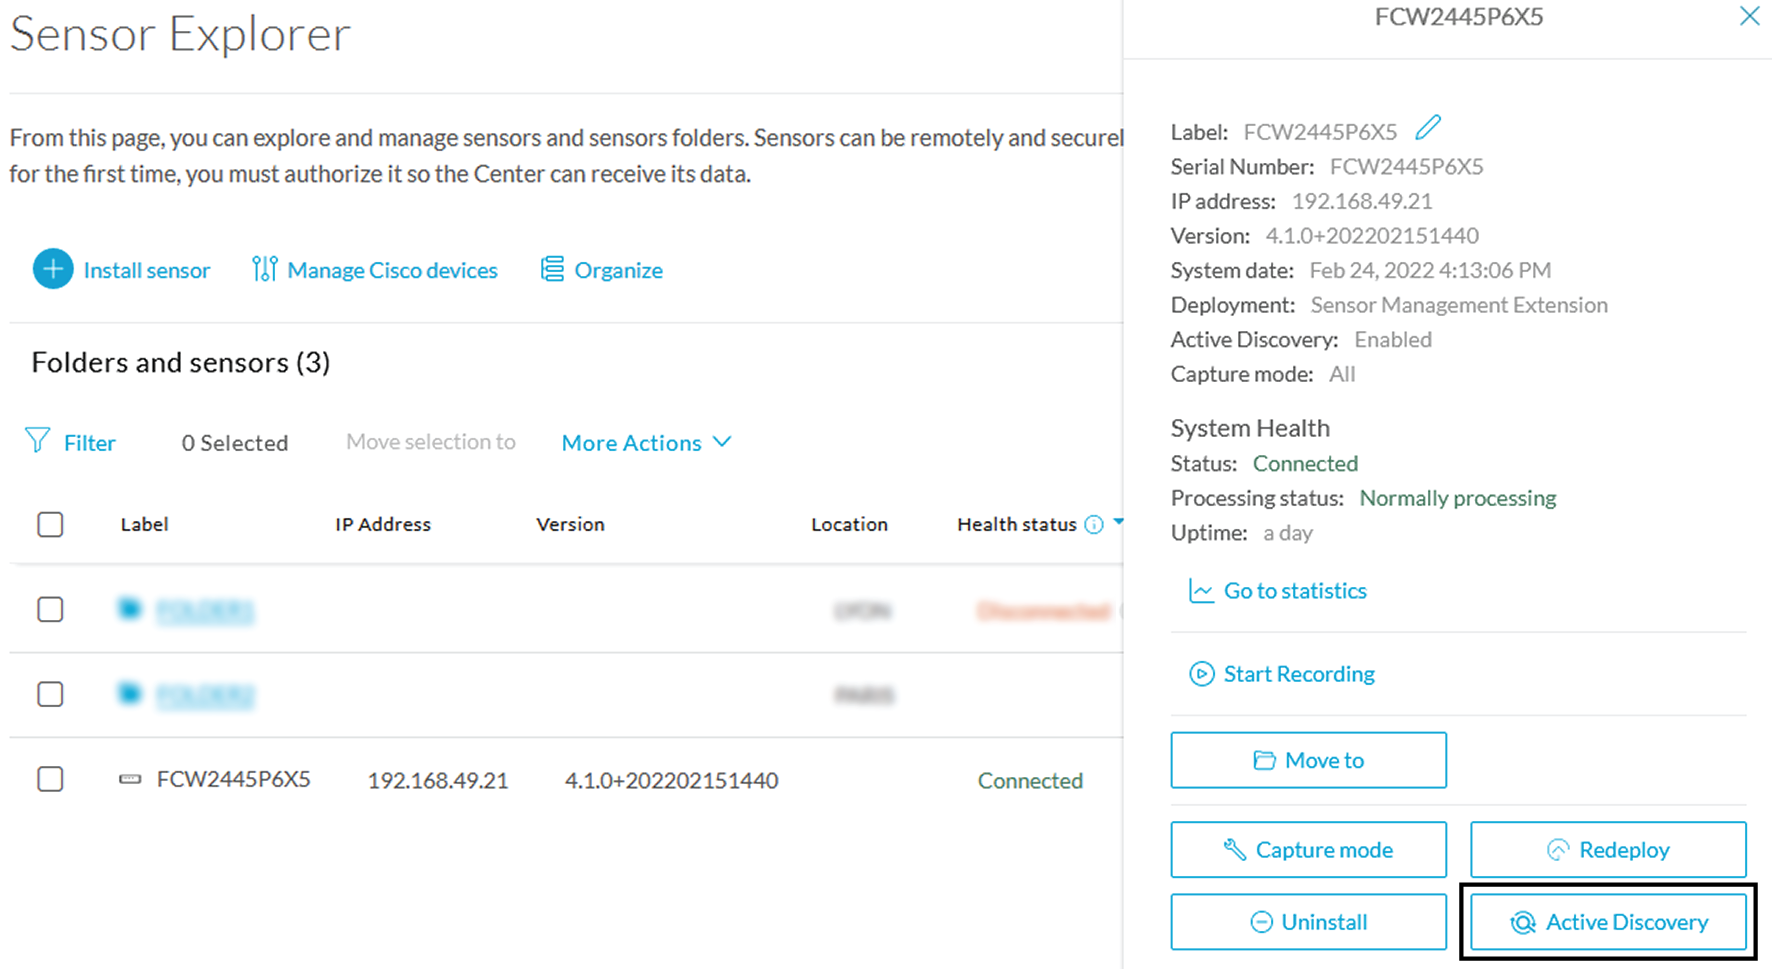Open the More Actions dropdown
This screenshot has height=969, width=1772.
[x=645, y=442]
